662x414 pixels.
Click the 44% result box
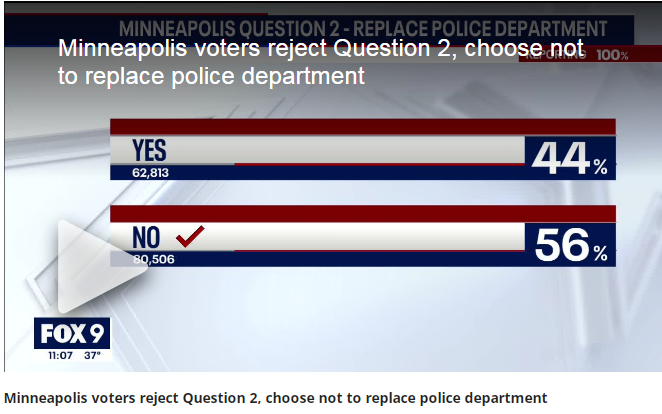coord(570,158)
